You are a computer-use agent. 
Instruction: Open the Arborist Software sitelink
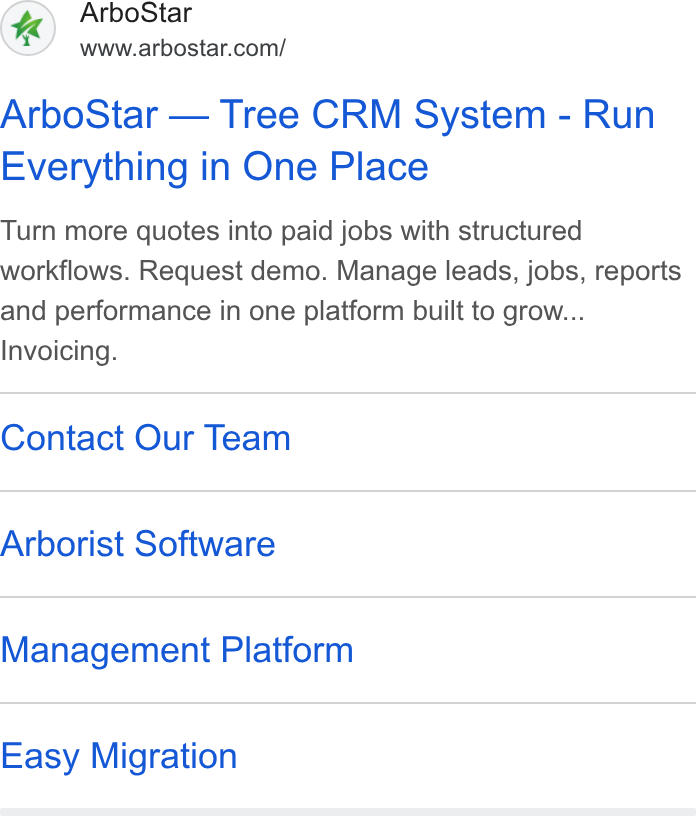point(137,544)
